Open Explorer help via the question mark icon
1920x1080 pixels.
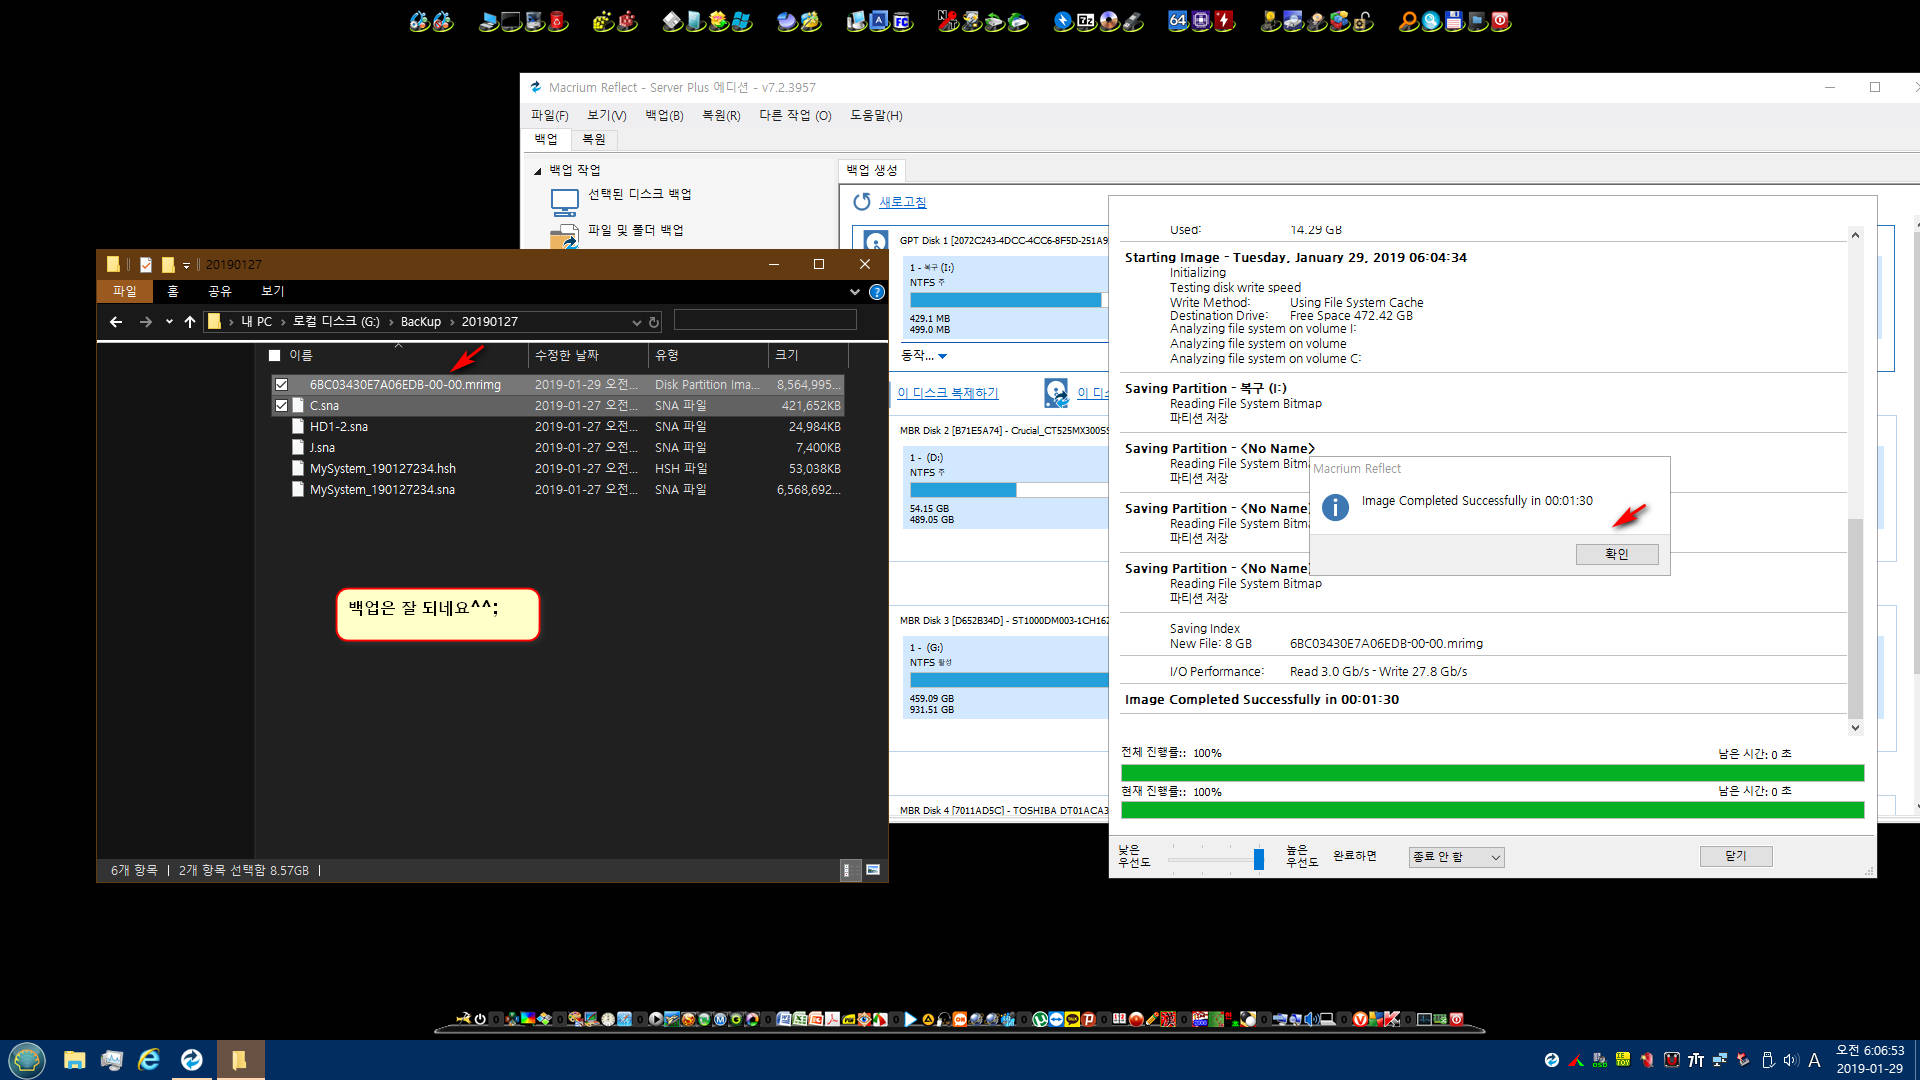click(x=877, y=292)
